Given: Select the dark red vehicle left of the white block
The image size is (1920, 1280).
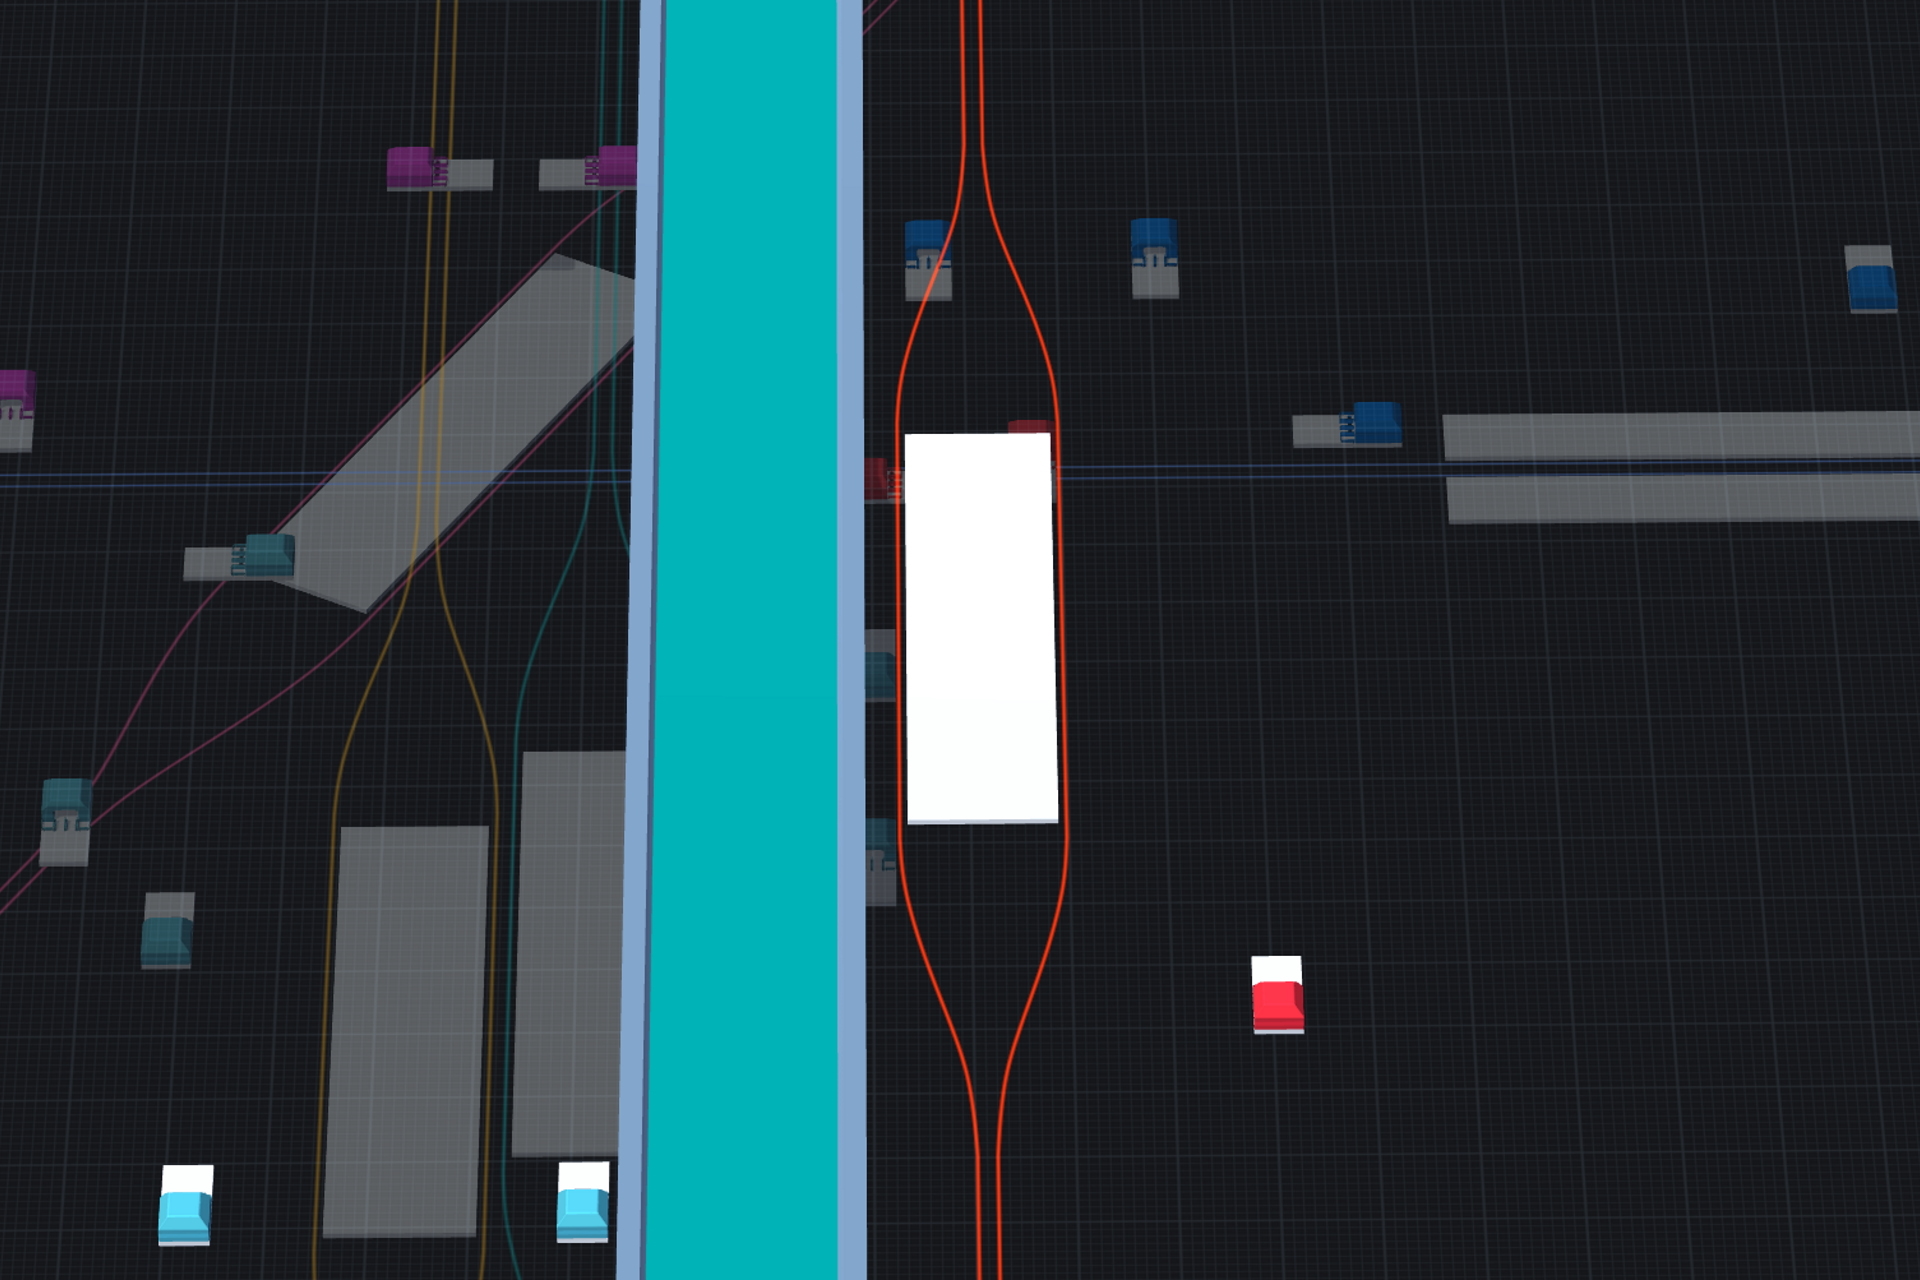Looking at the screenshot, I should click(877, 478).
